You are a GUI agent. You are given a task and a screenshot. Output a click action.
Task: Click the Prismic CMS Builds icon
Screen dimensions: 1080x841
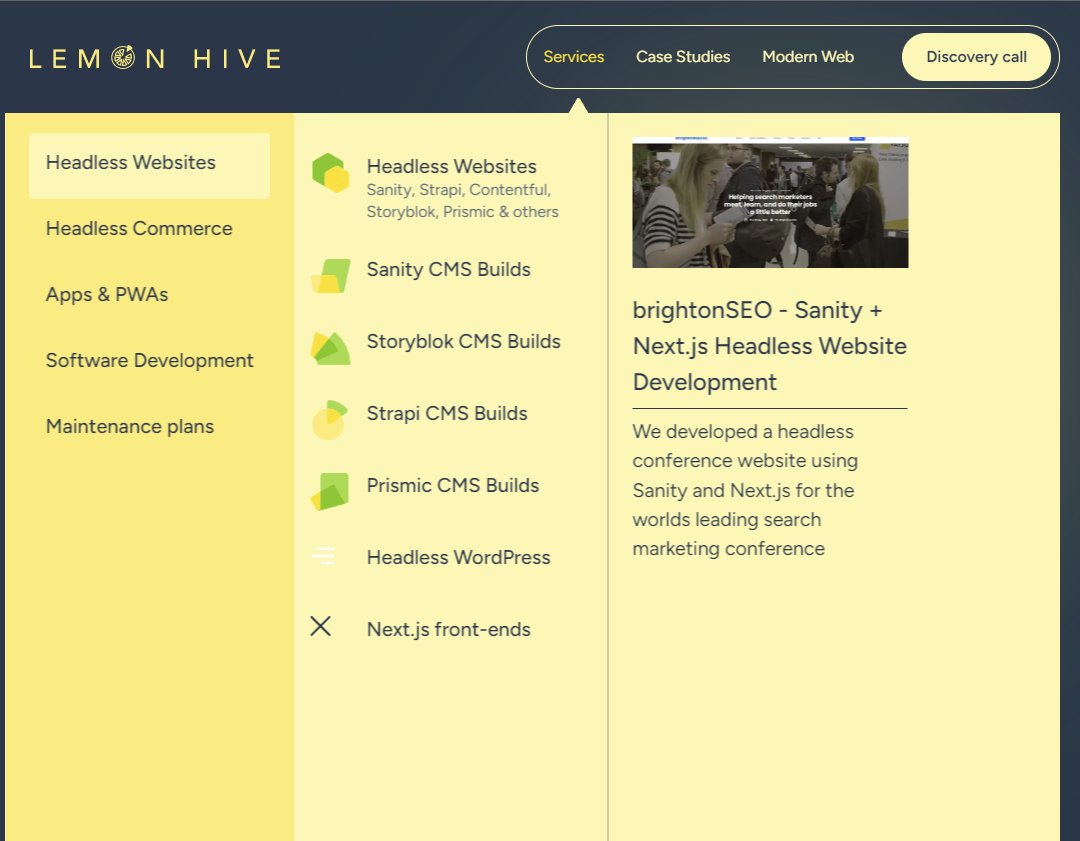pyautogui.click(x=330, y=491)
